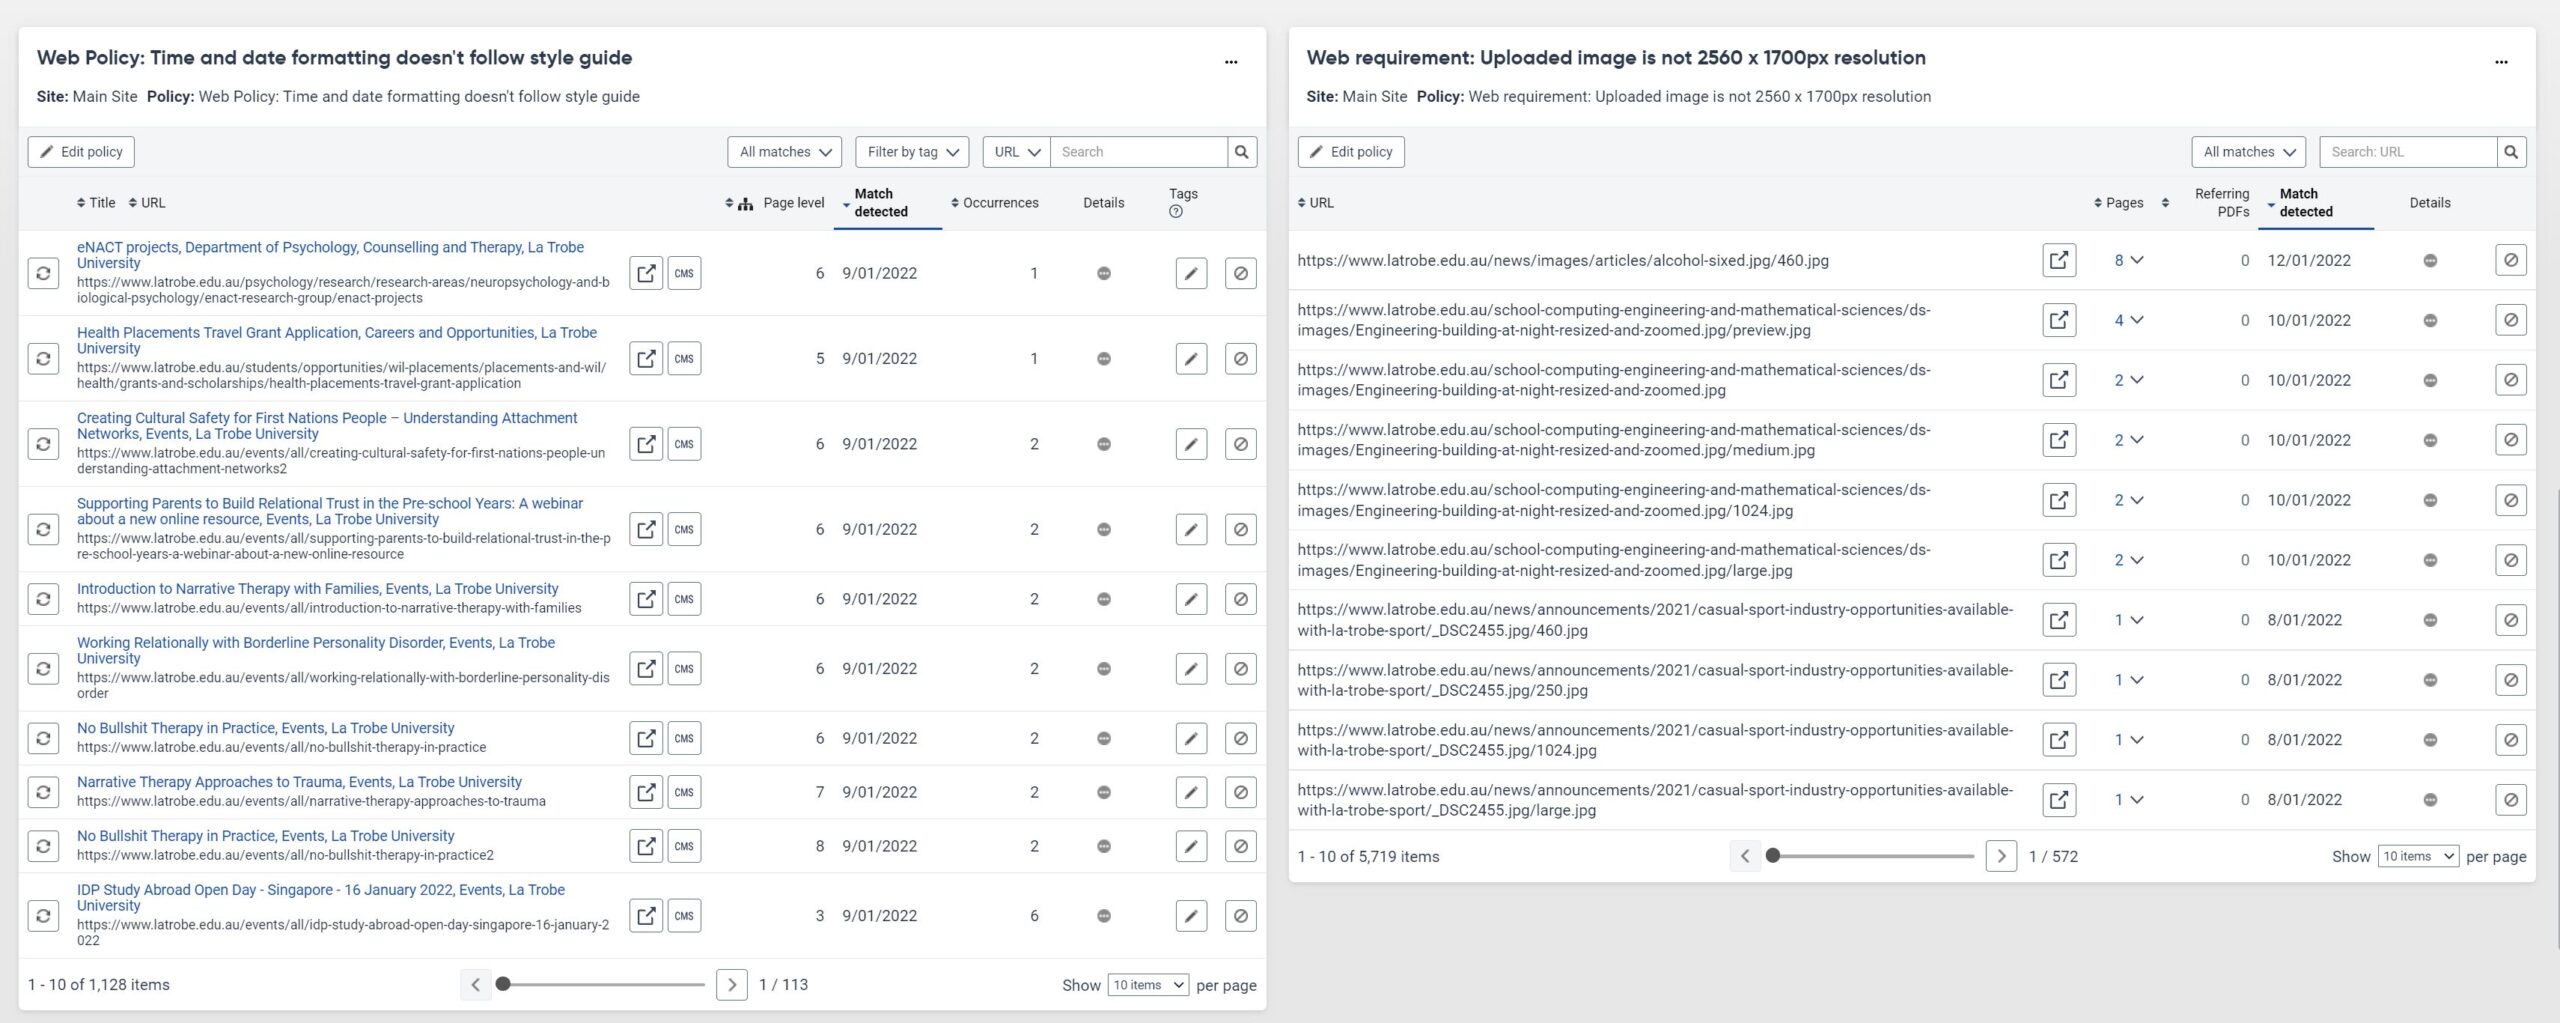Open No Bullshit Therapy in Practice link
Image resolution: width=2560 pixels, height=1023 pixels.
[x=265, y=729]
